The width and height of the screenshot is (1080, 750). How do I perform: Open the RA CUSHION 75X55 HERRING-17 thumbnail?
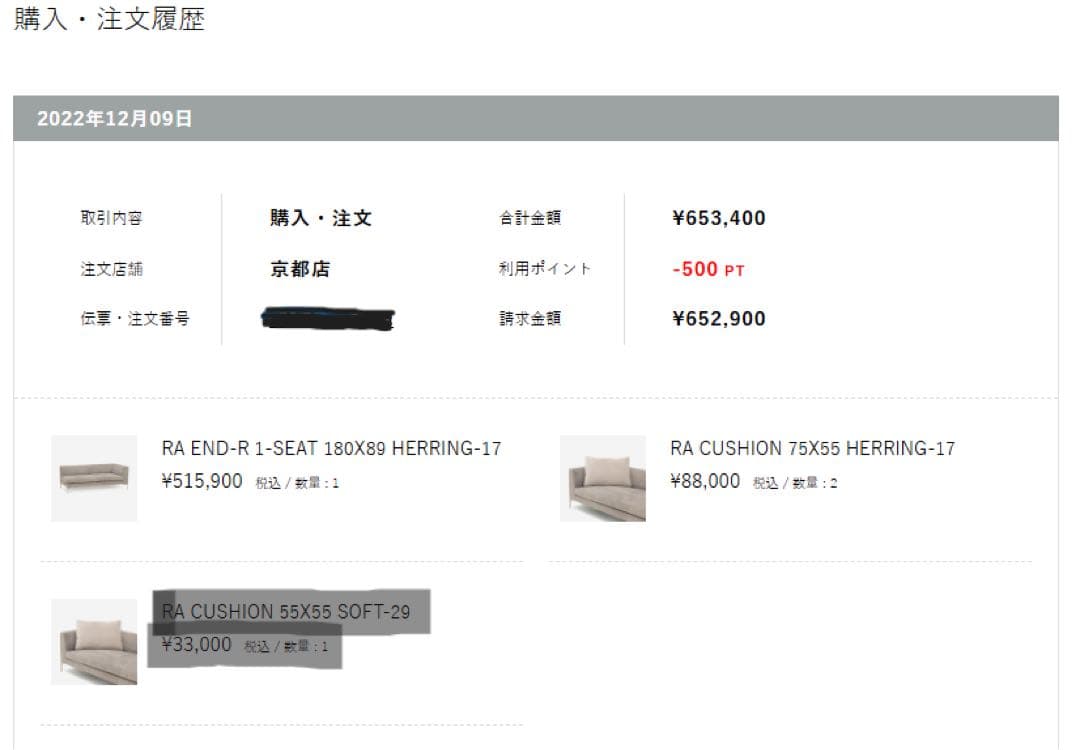pyautogui.click(x=603, y=478)
